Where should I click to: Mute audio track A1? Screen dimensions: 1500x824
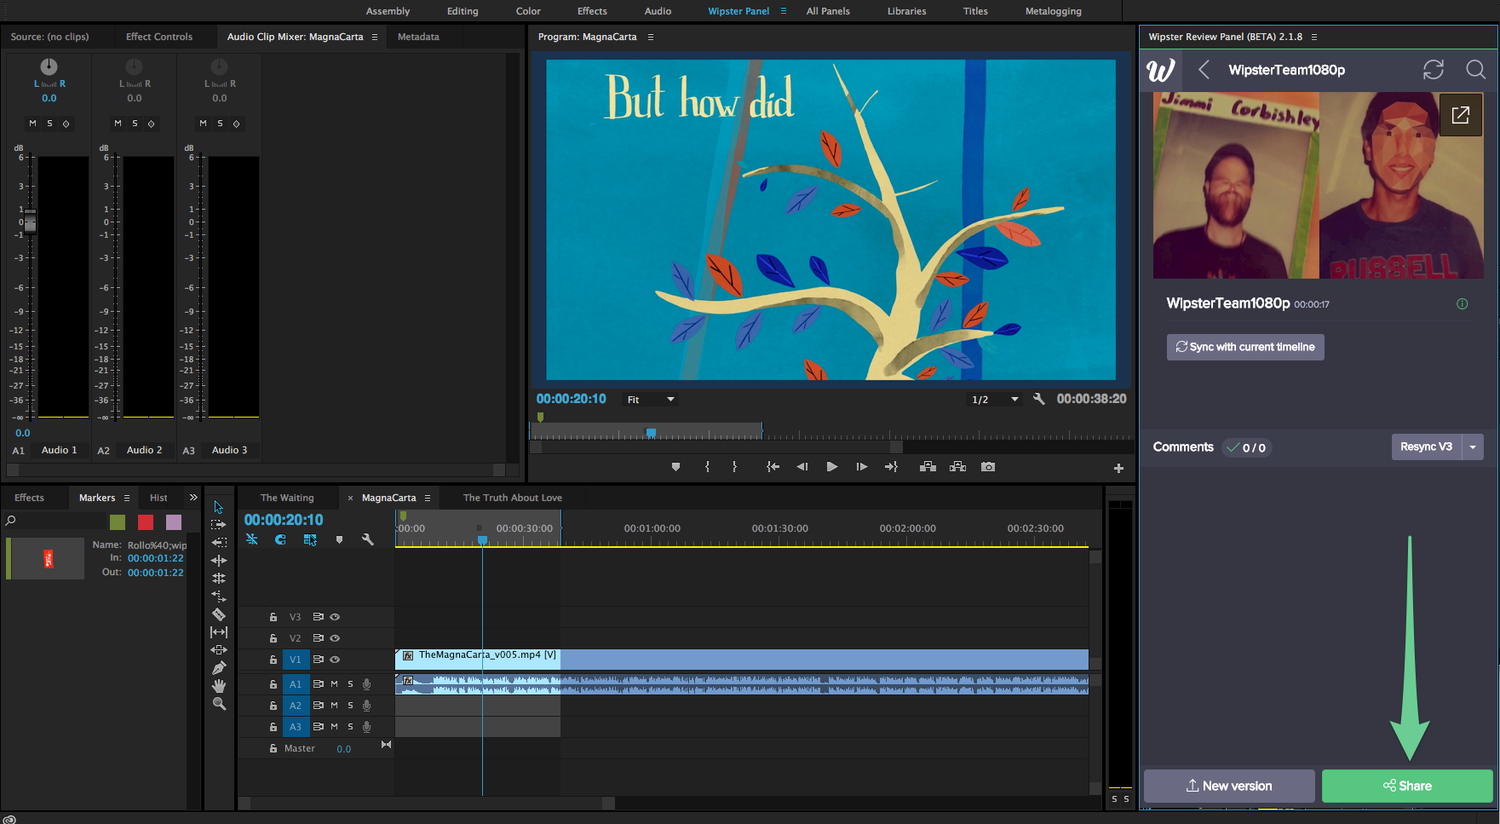pyautogui.click(x=334, y=684)
